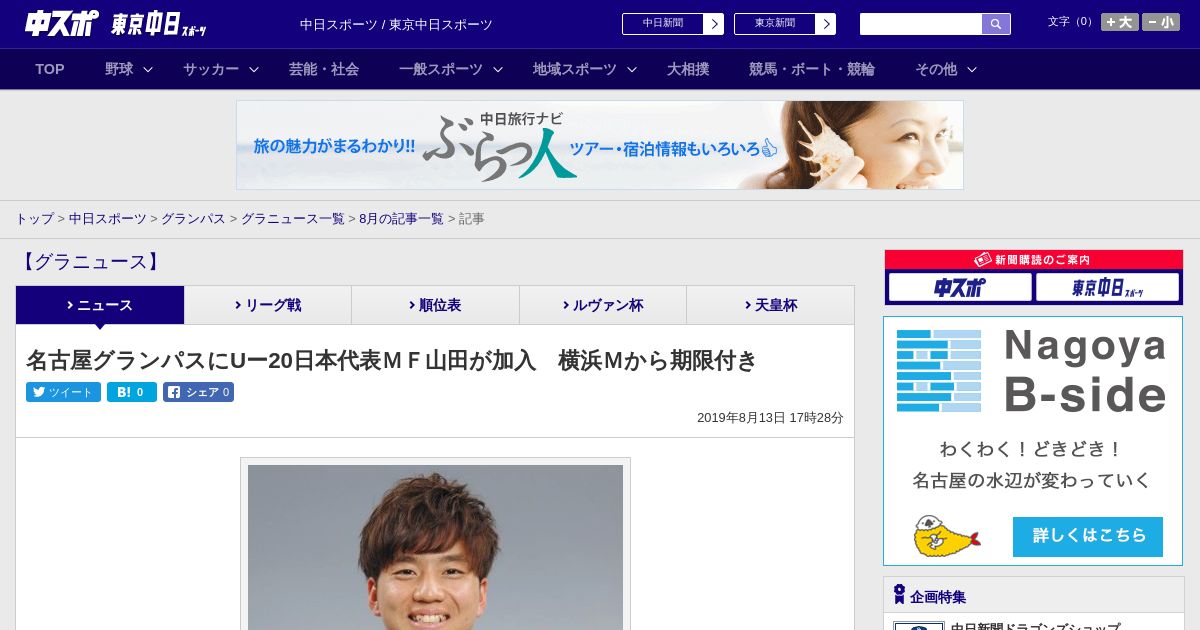The image size is (1200, 630).
Task: Go to 中日スポーツ breadcrumb
Action: coord(108,218)
